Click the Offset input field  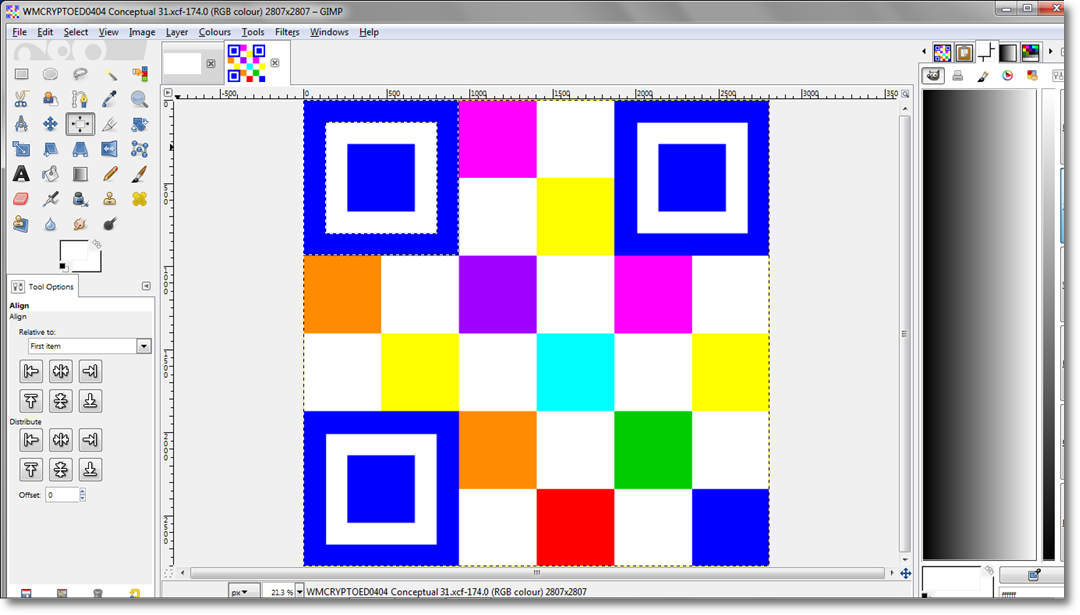click(x=62, y=494)
